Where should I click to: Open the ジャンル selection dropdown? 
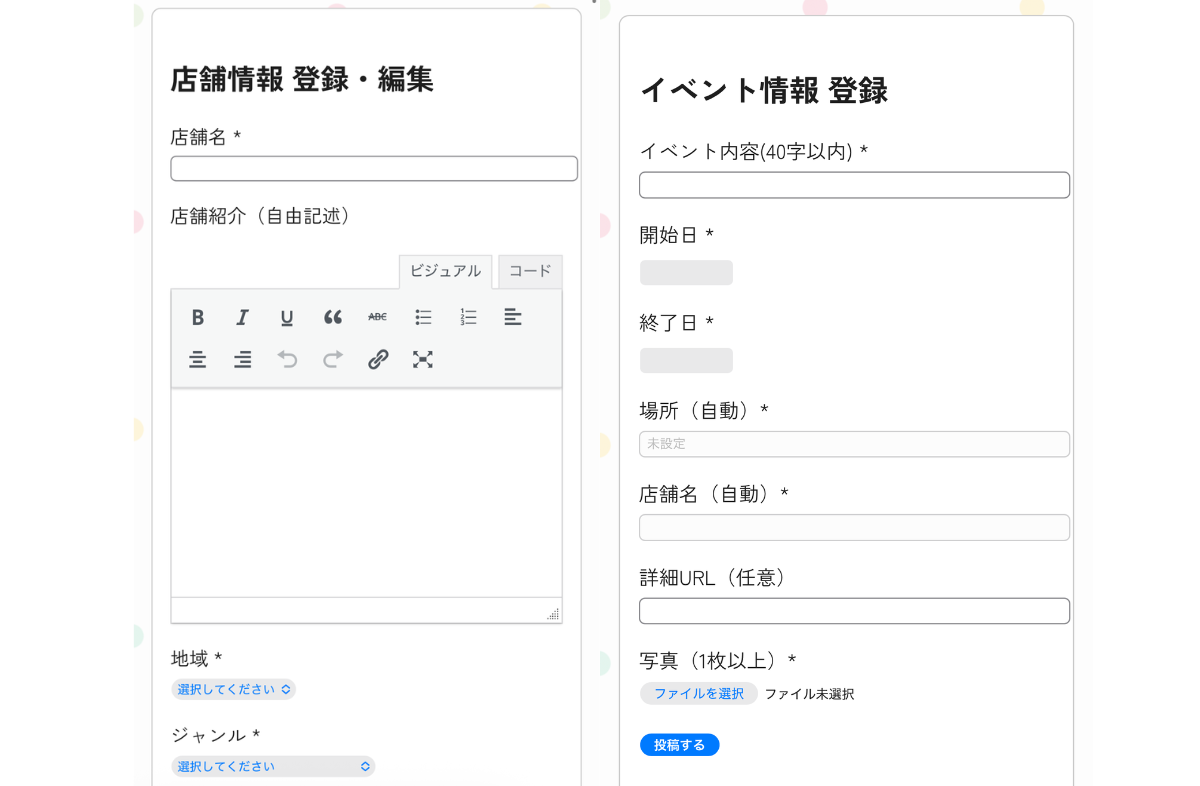273,765
